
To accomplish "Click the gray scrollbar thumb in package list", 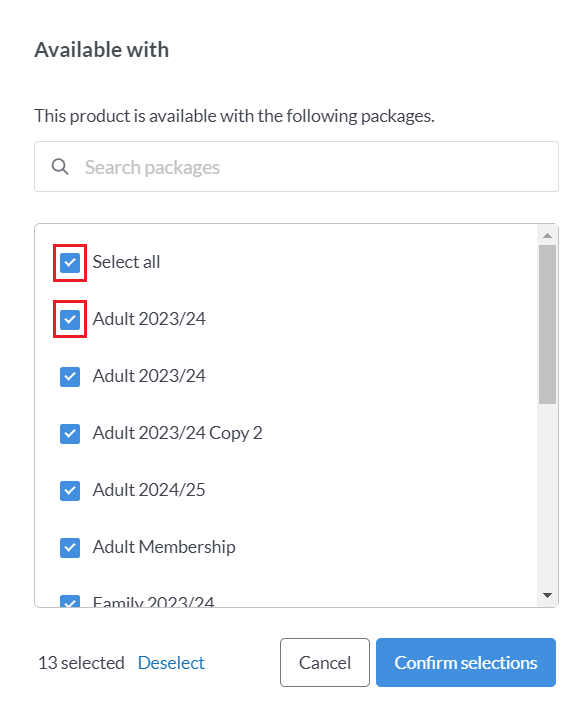I will 547,324.
